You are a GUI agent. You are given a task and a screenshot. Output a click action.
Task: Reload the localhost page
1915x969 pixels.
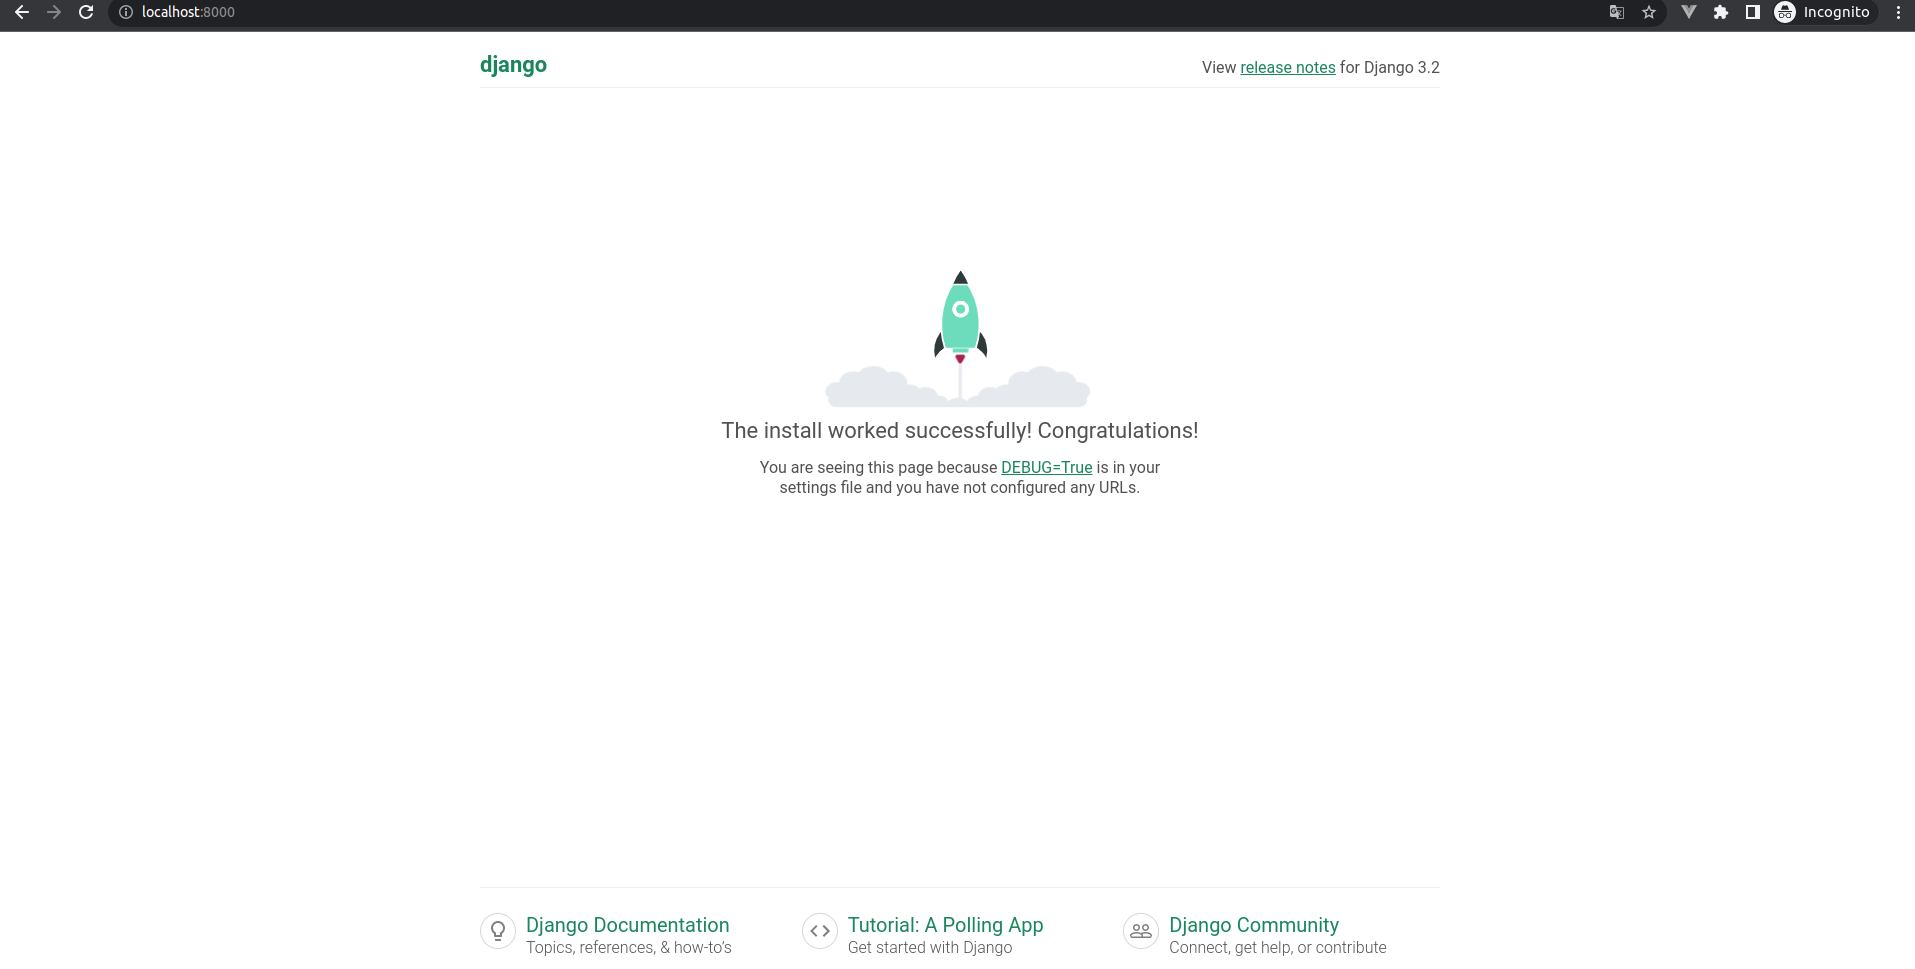coord(86,12)
